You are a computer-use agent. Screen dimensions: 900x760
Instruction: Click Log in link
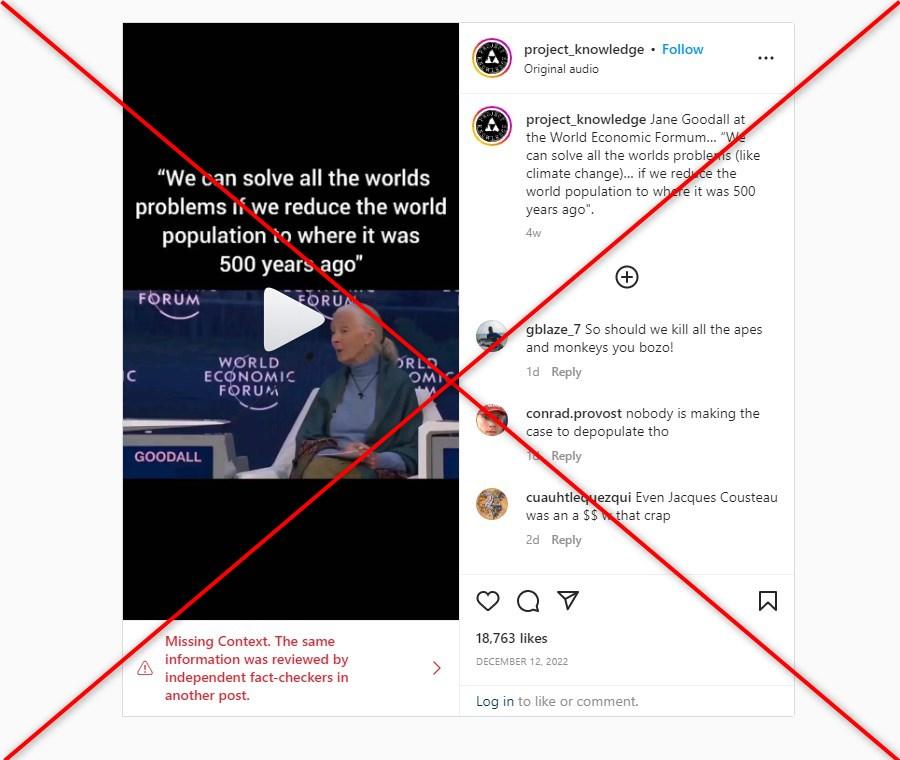pos(495,701)
